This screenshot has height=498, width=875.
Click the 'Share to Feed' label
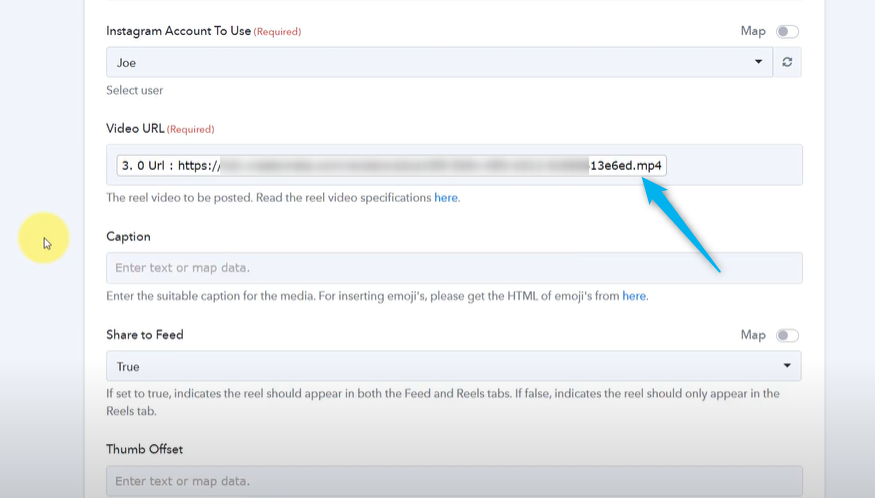(x=145, y=335)
